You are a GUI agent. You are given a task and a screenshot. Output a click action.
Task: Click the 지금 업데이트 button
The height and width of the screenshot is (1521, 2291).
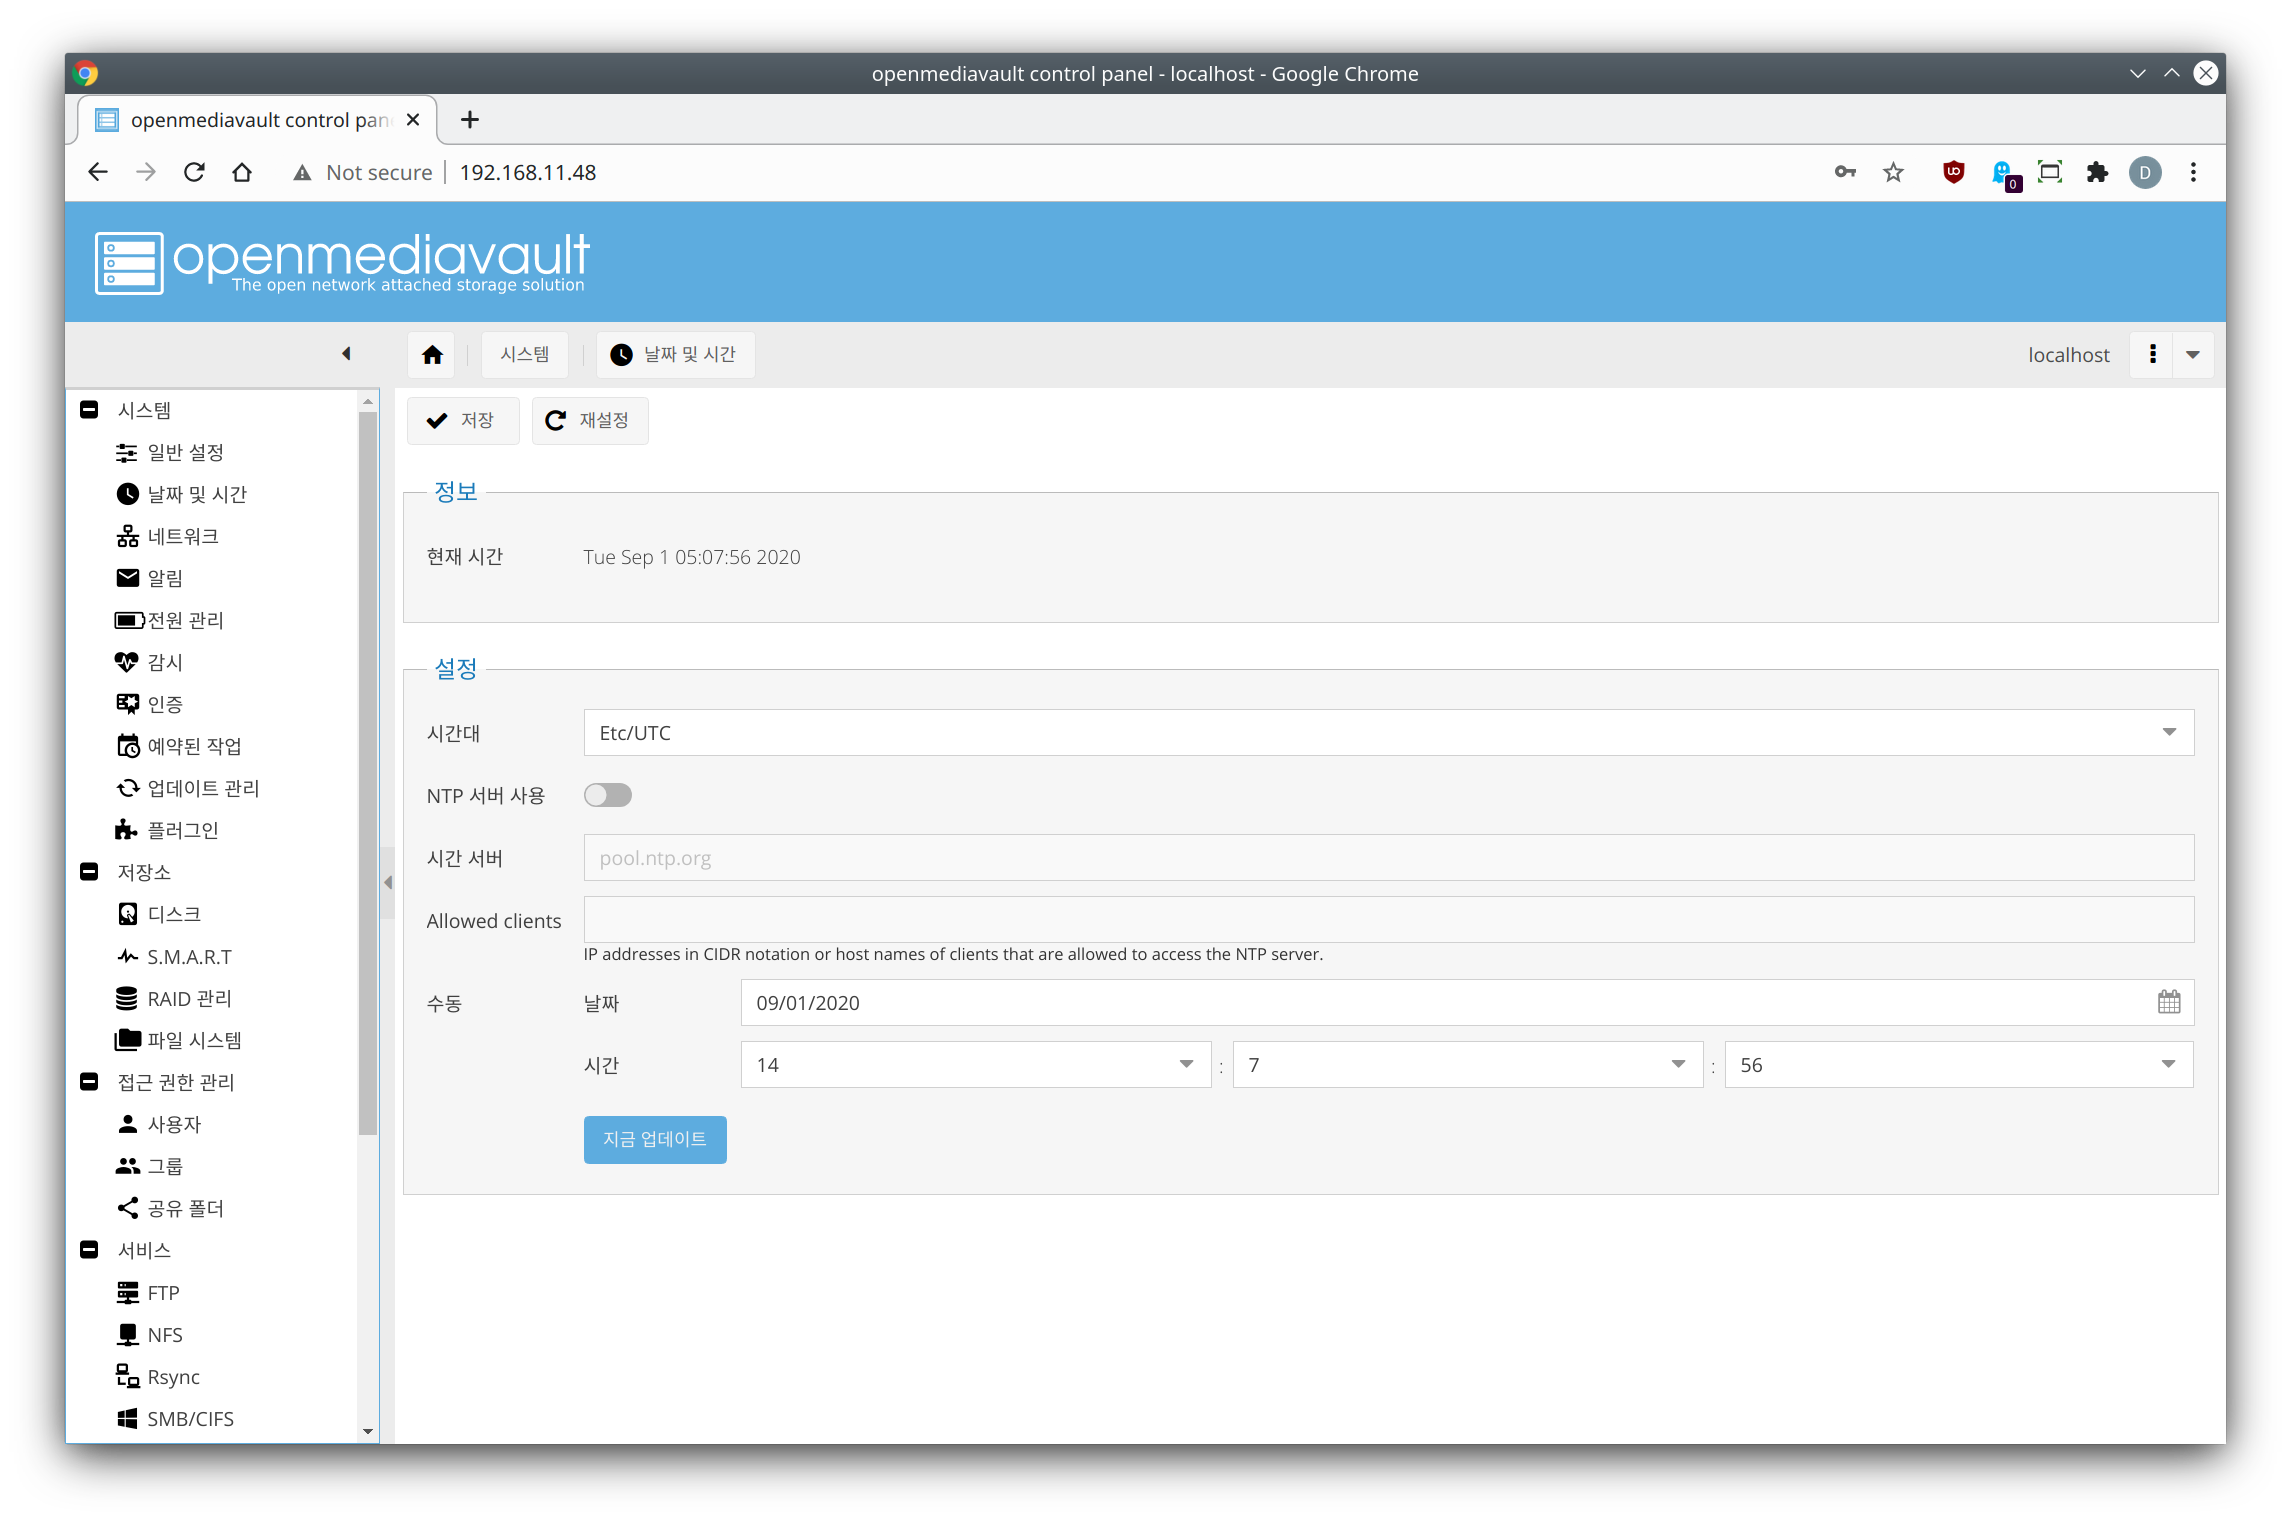[x=654, y=1139]
